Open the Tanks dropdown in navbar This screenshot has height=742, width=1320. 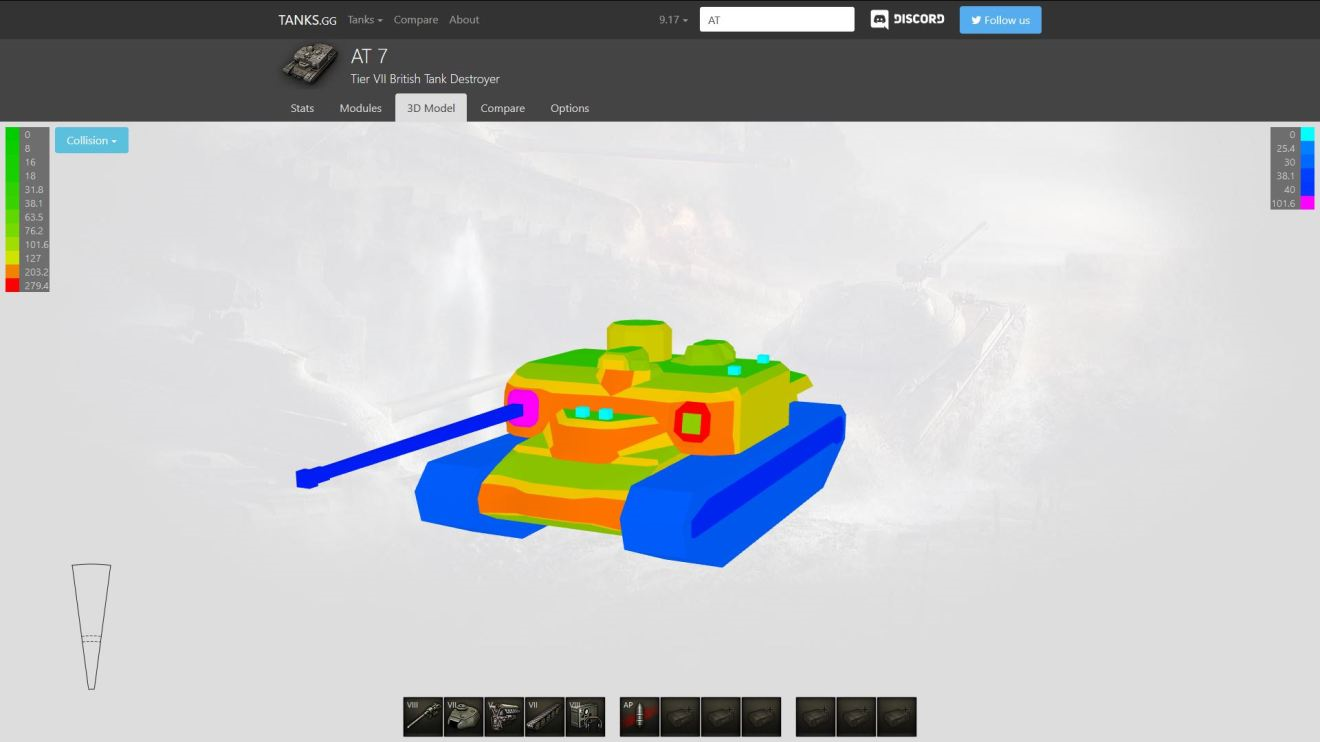(365, 20)
